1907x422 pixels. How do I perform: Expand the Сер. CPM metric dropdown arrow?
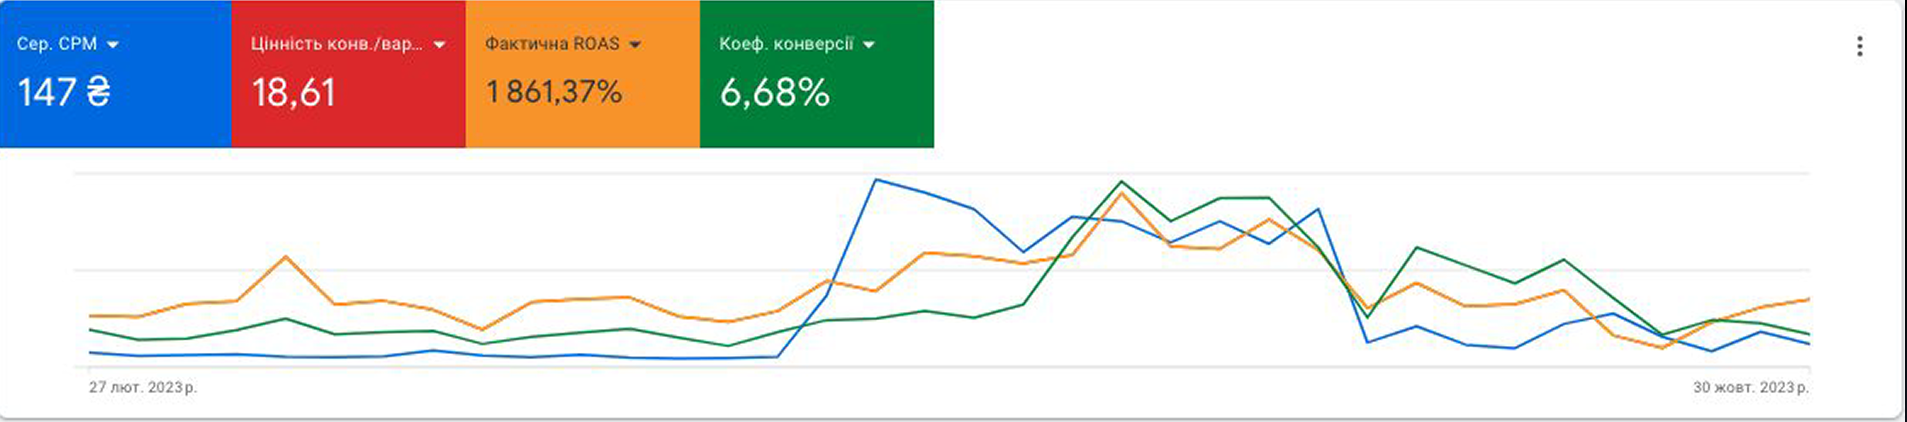tap(112, 45)
